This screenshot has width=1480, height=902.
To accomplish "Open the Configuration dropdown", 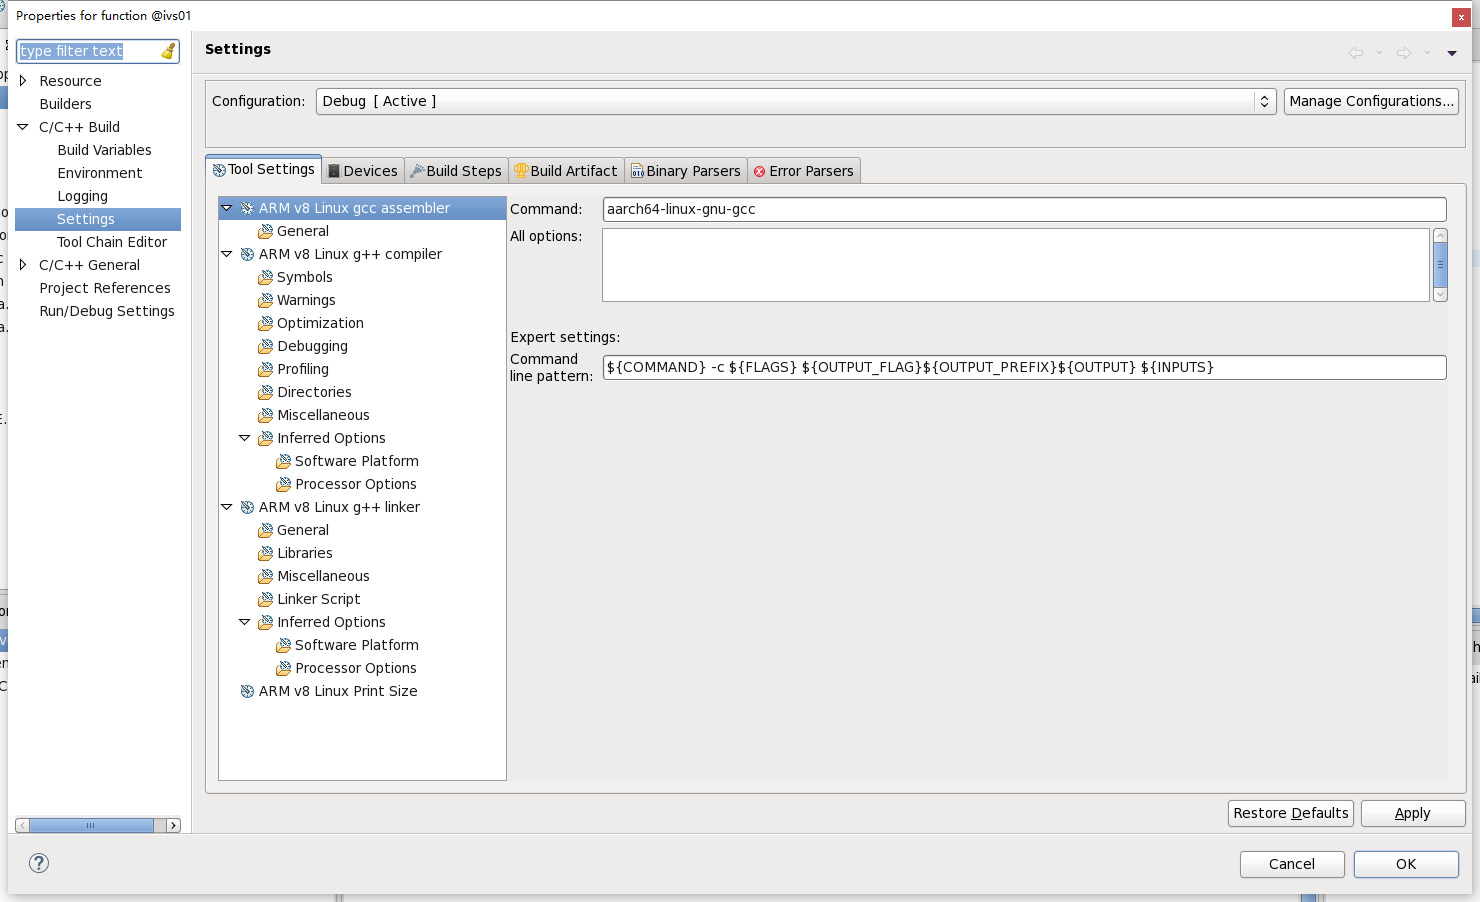I will click(x=1264, y=100).
